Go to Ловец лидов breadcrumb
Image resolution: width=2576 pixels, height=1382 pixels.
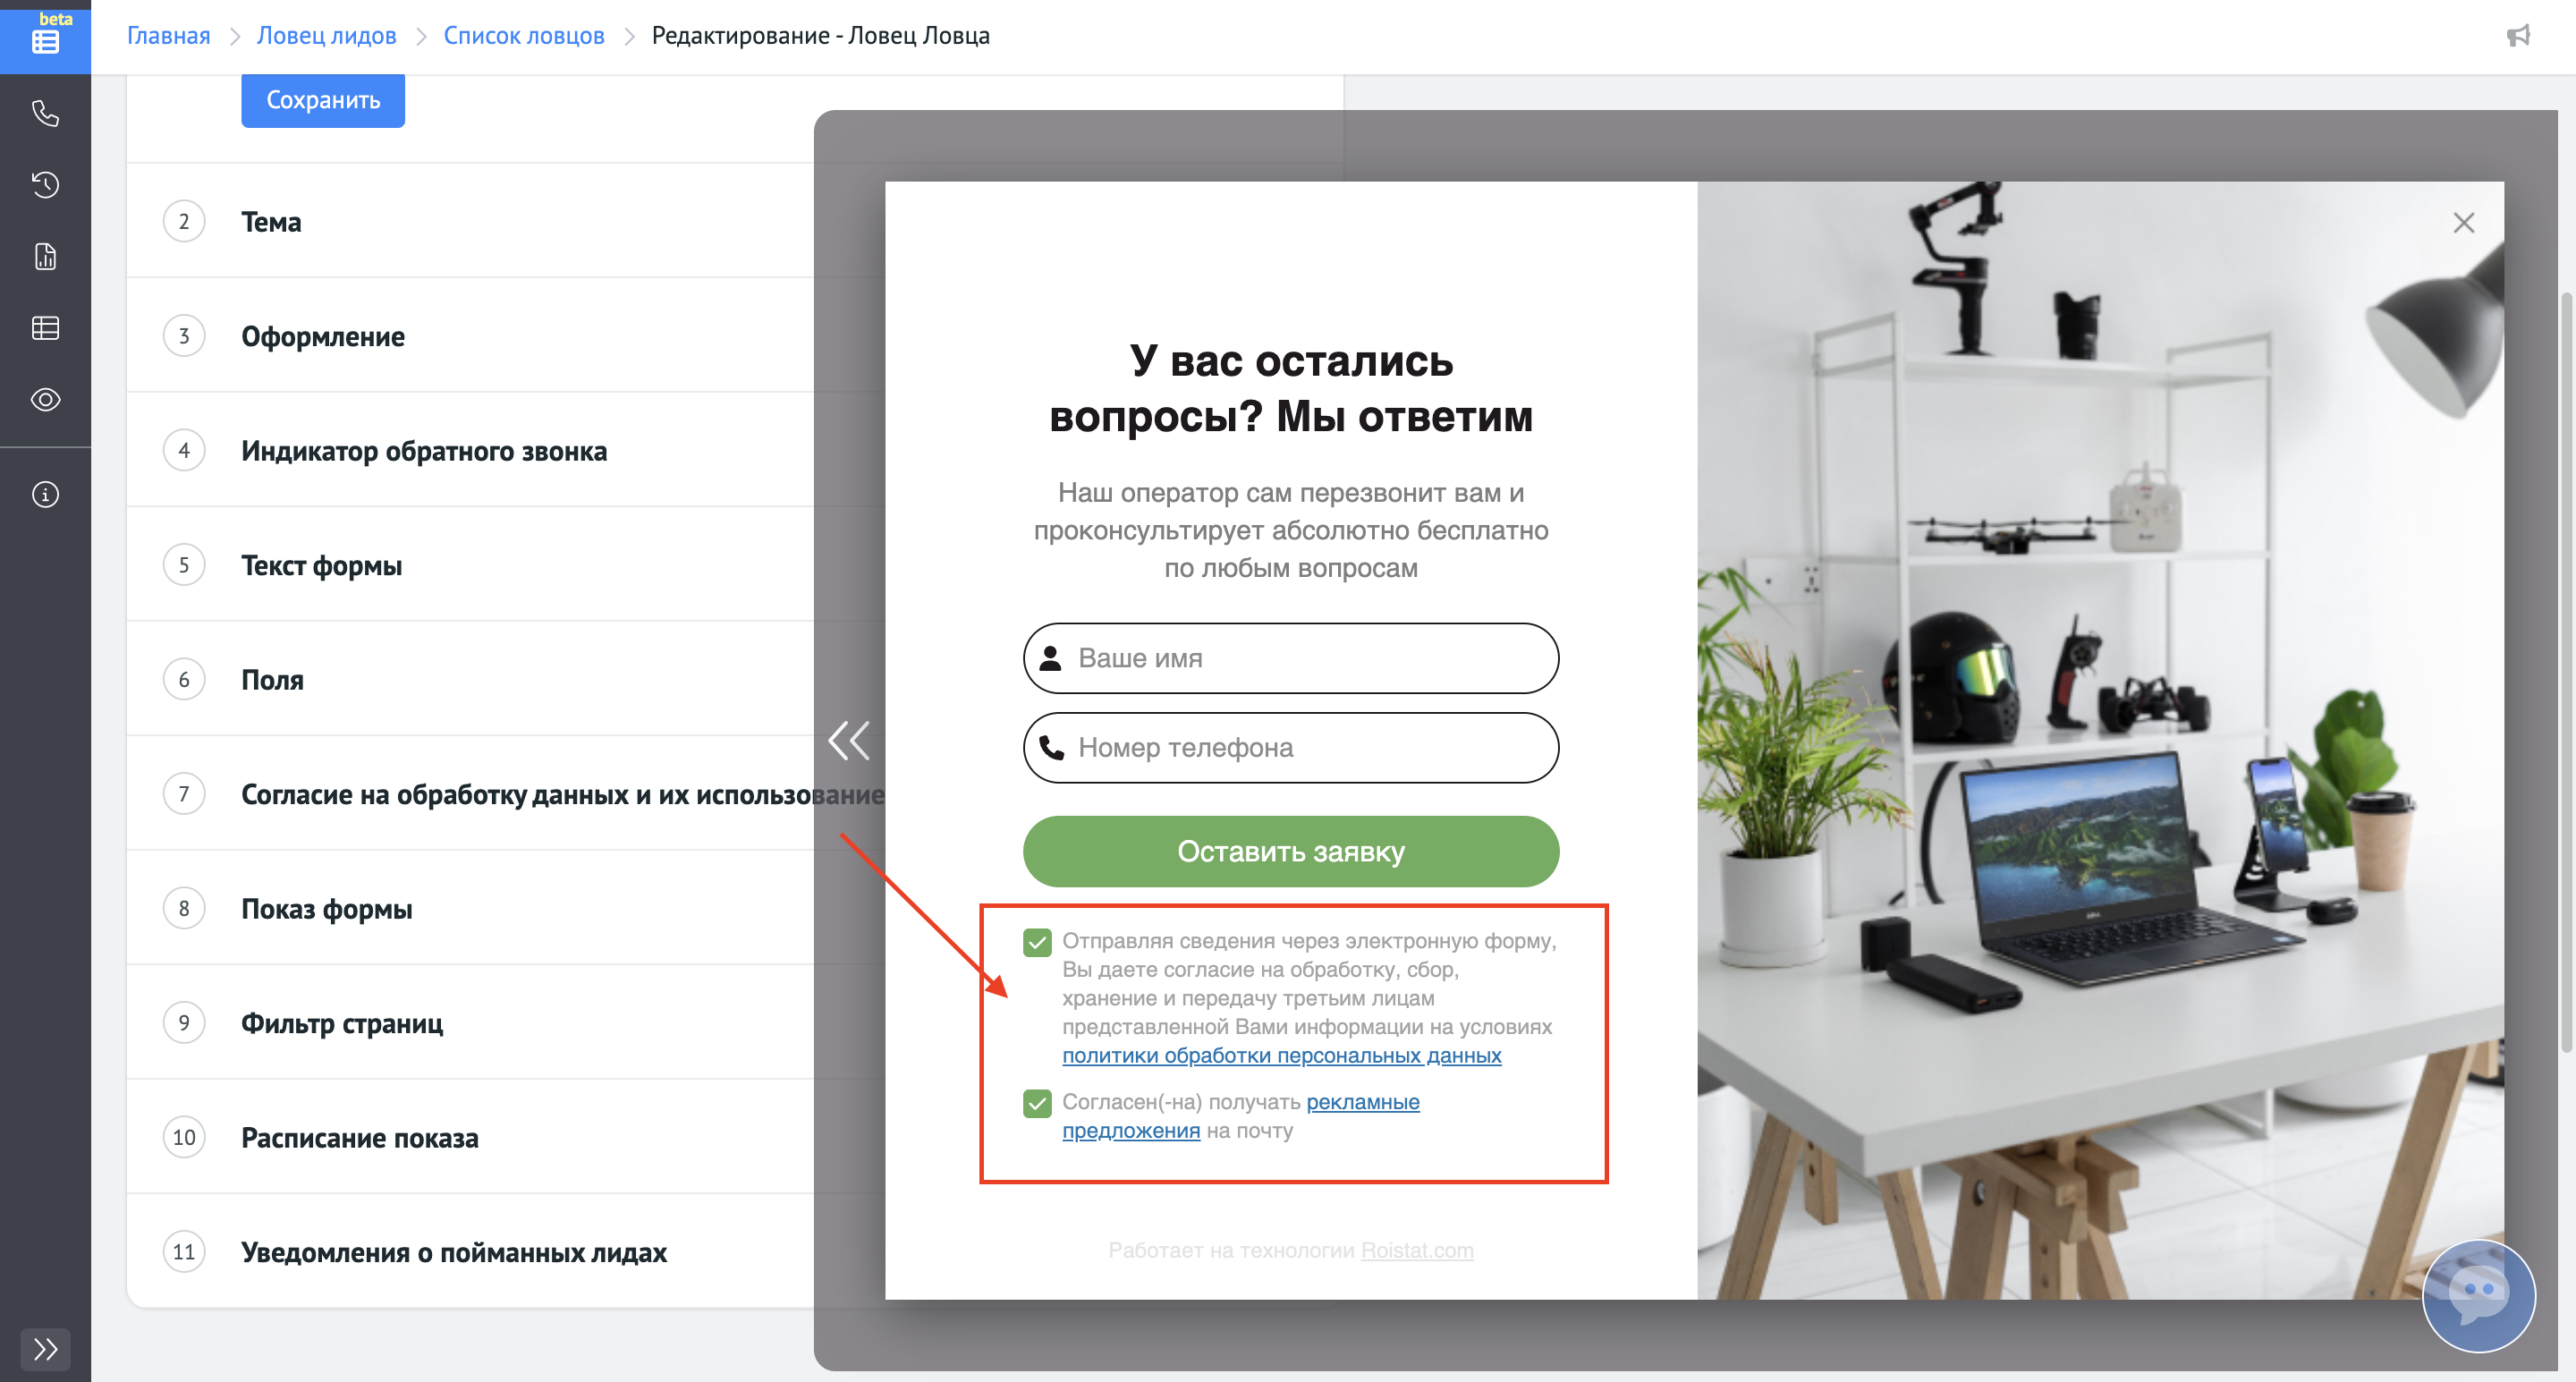point(327,36)
